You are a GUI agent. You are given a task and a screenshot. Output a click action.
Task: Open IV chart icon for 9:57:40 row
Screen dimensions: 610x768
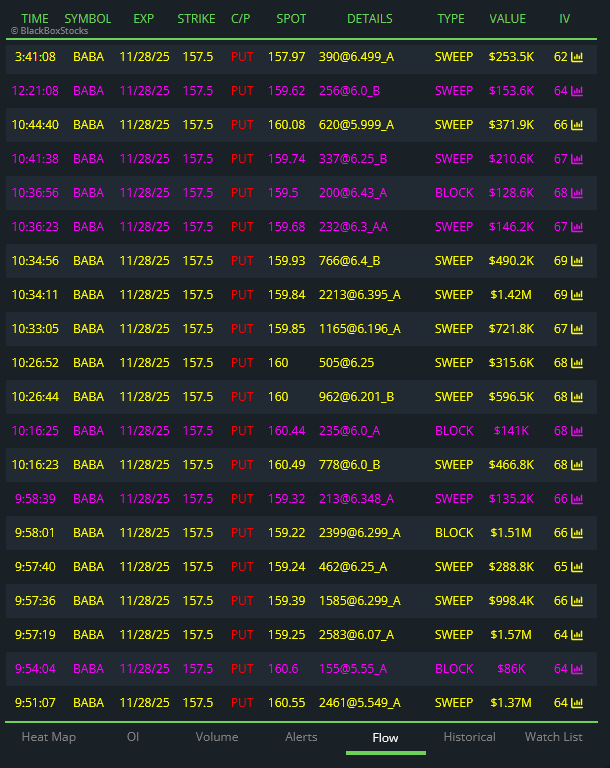click(577, 567)
